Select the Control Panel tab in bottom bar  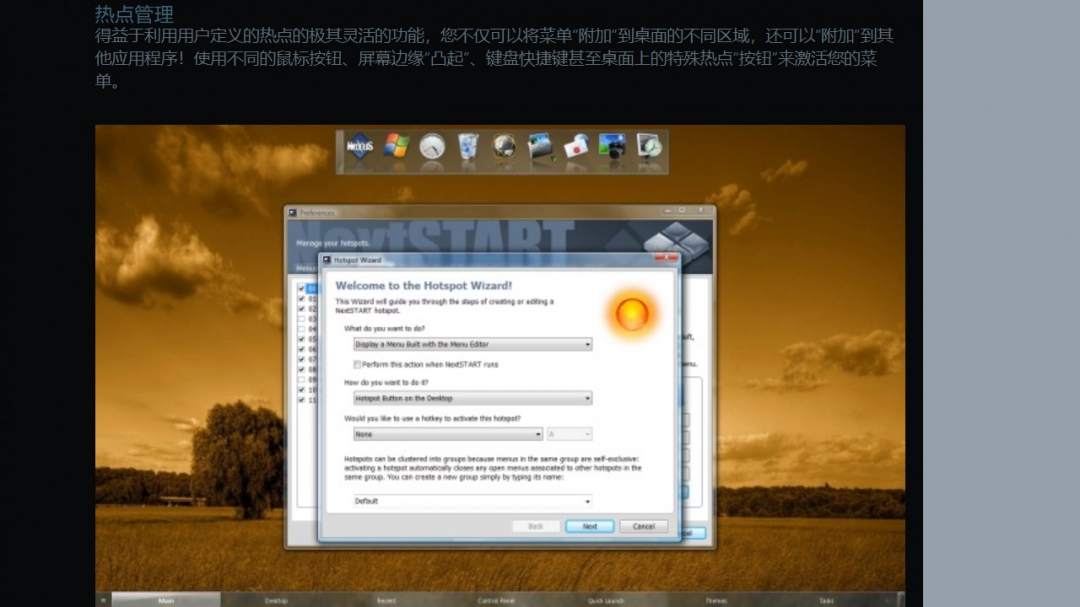click(x=496, y=600)
